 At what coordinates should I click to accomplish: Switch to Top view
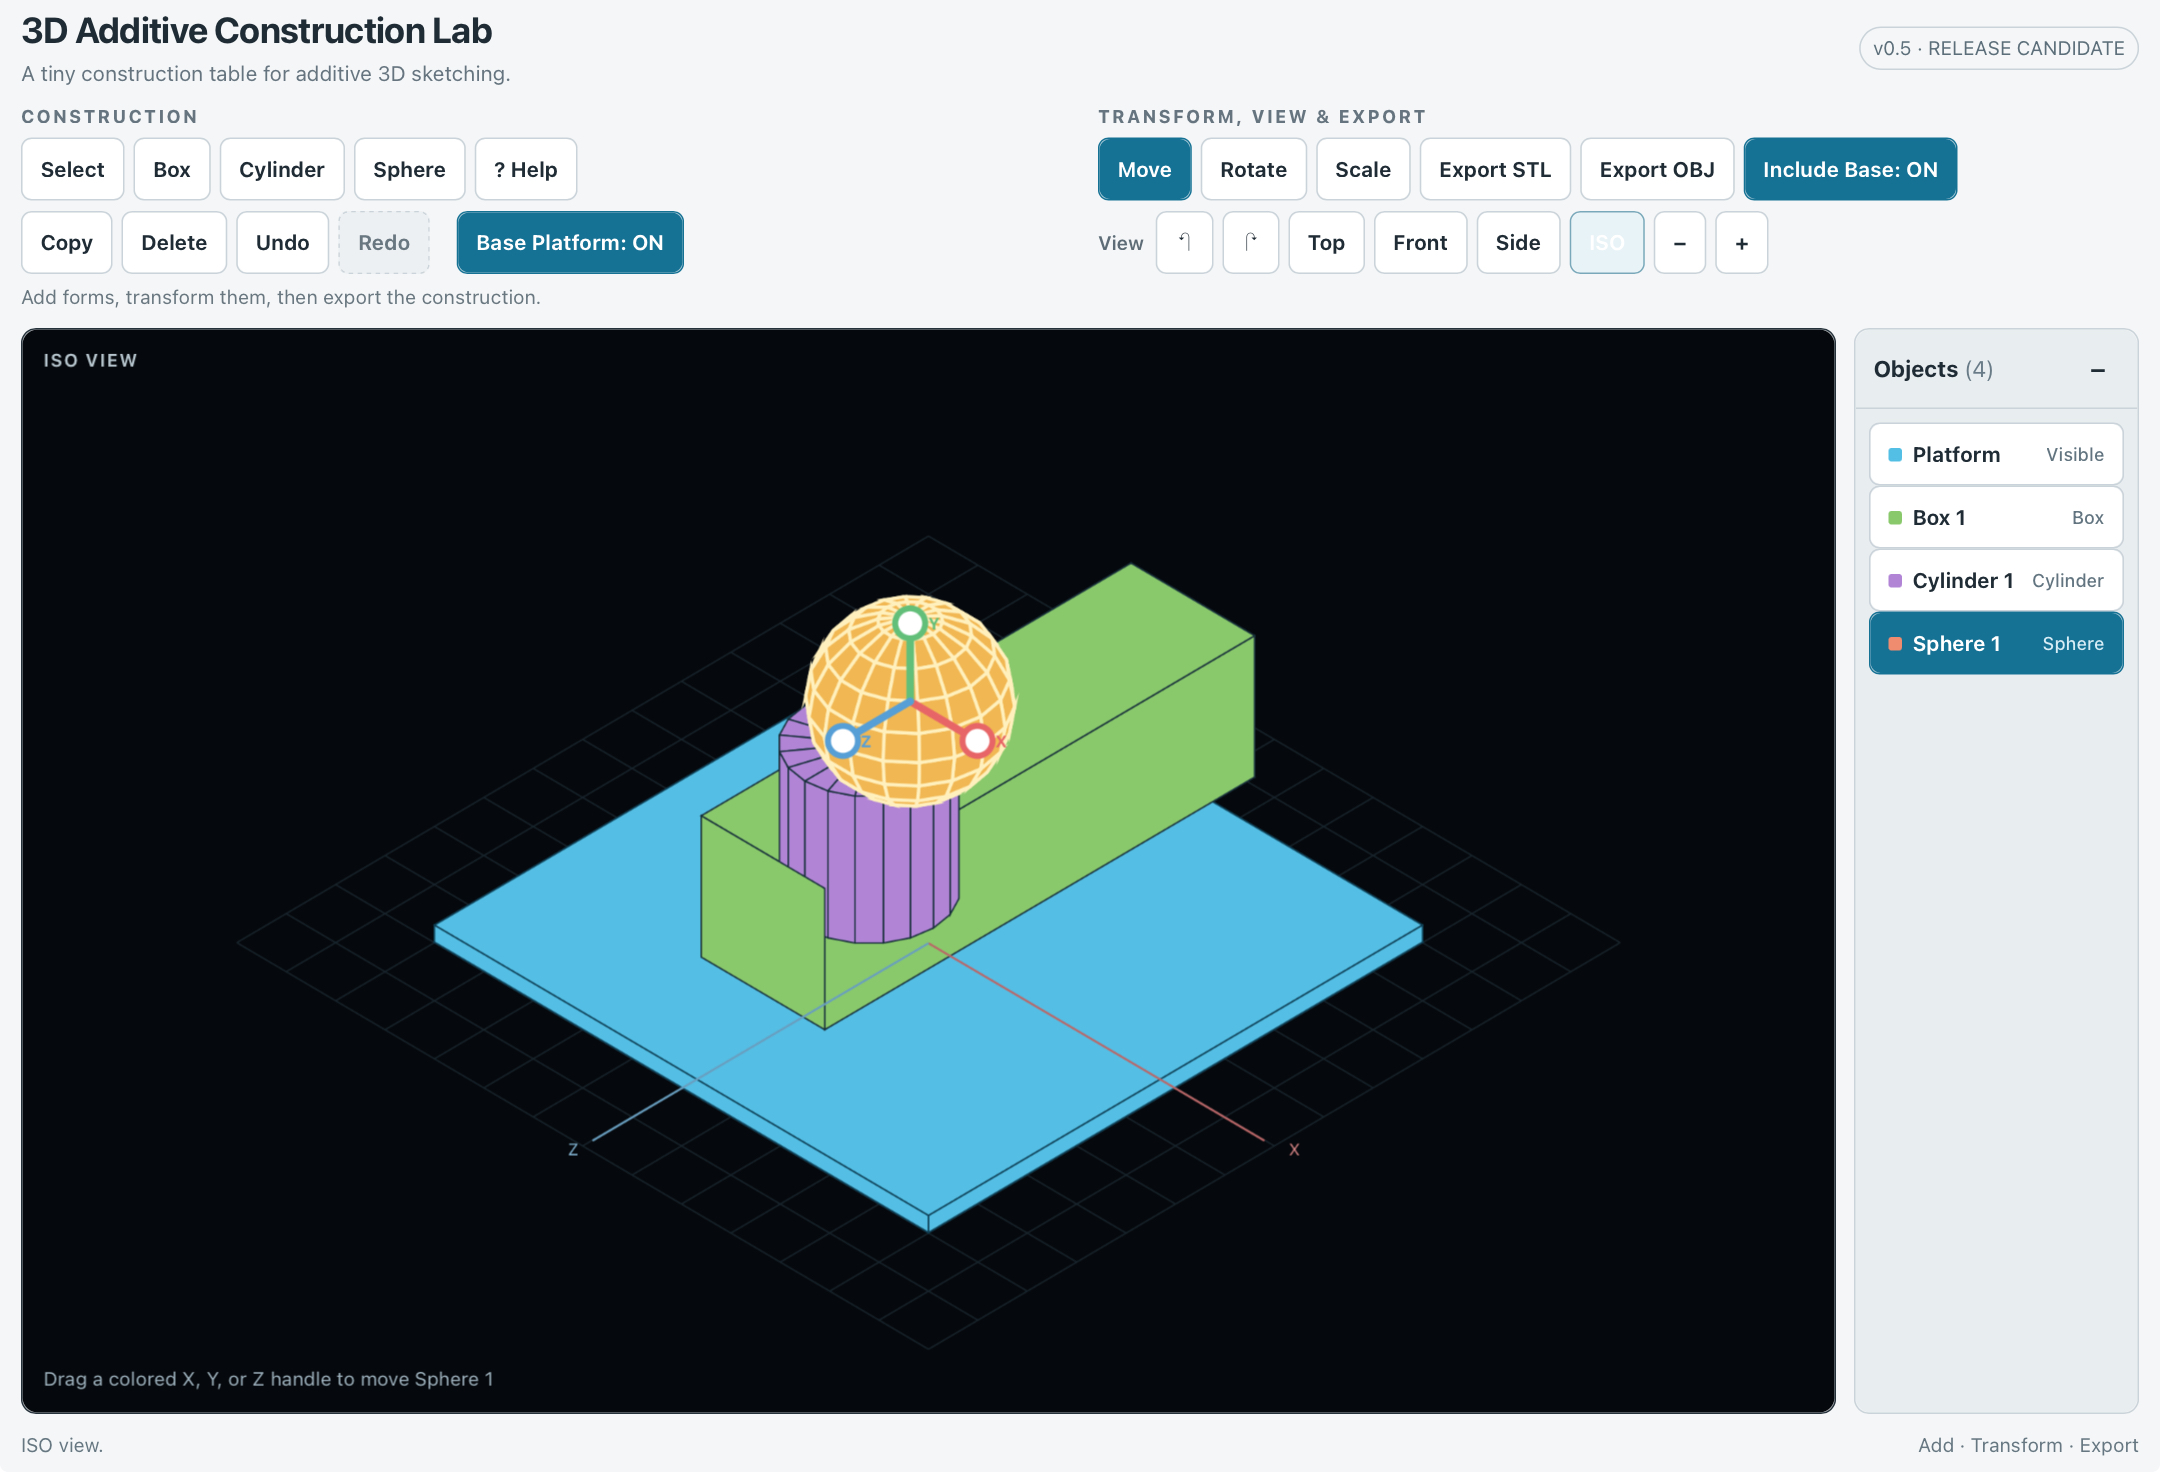coord(1326,243)
